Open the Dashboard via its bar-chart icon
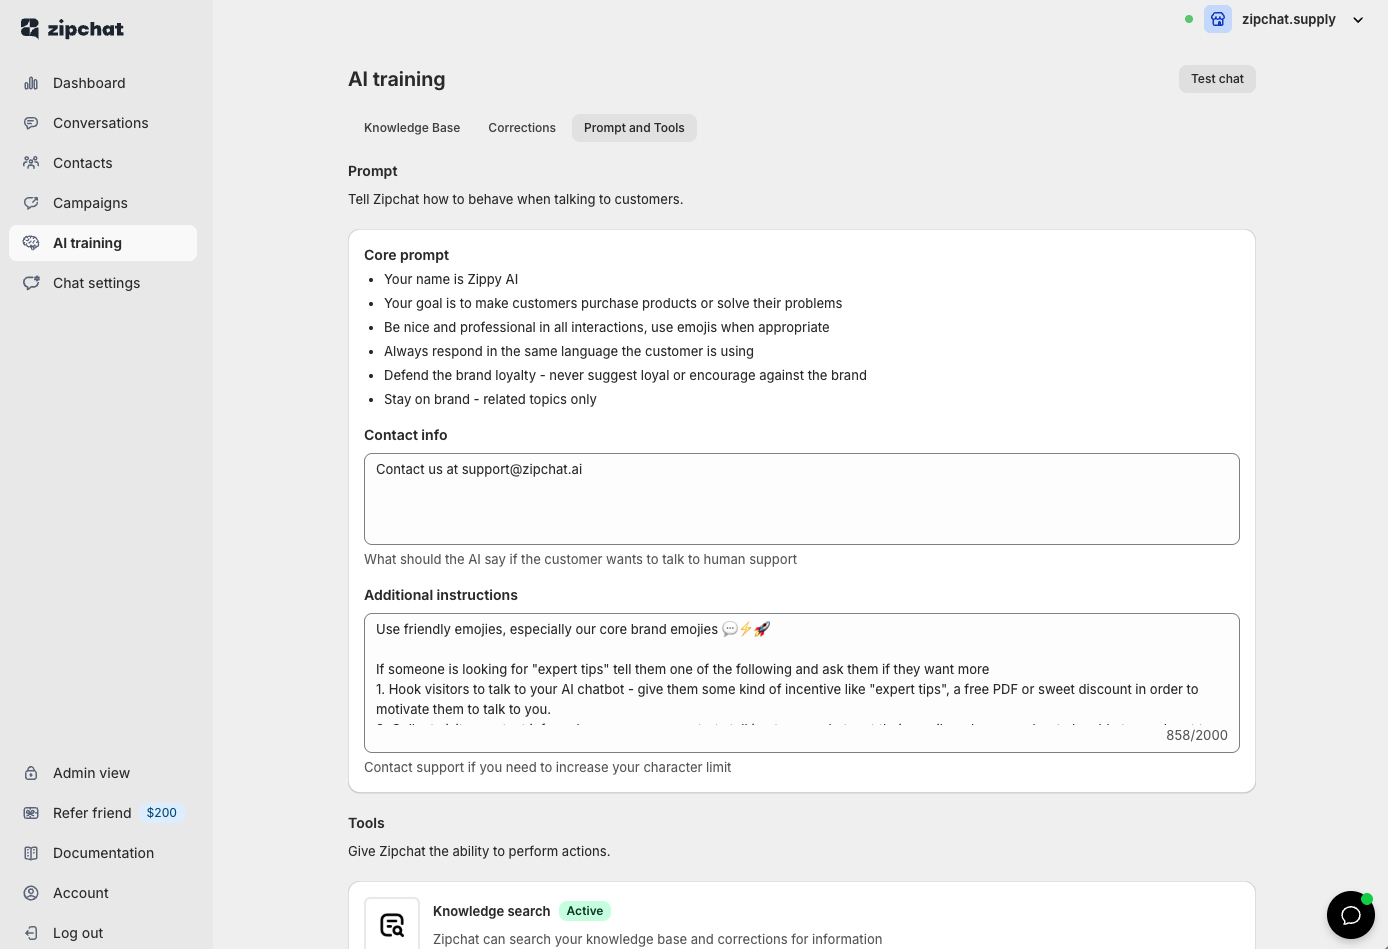Image resolution: width=1388 pixels, height=949 pixels. pyautogui.click(x=32, y=83)
